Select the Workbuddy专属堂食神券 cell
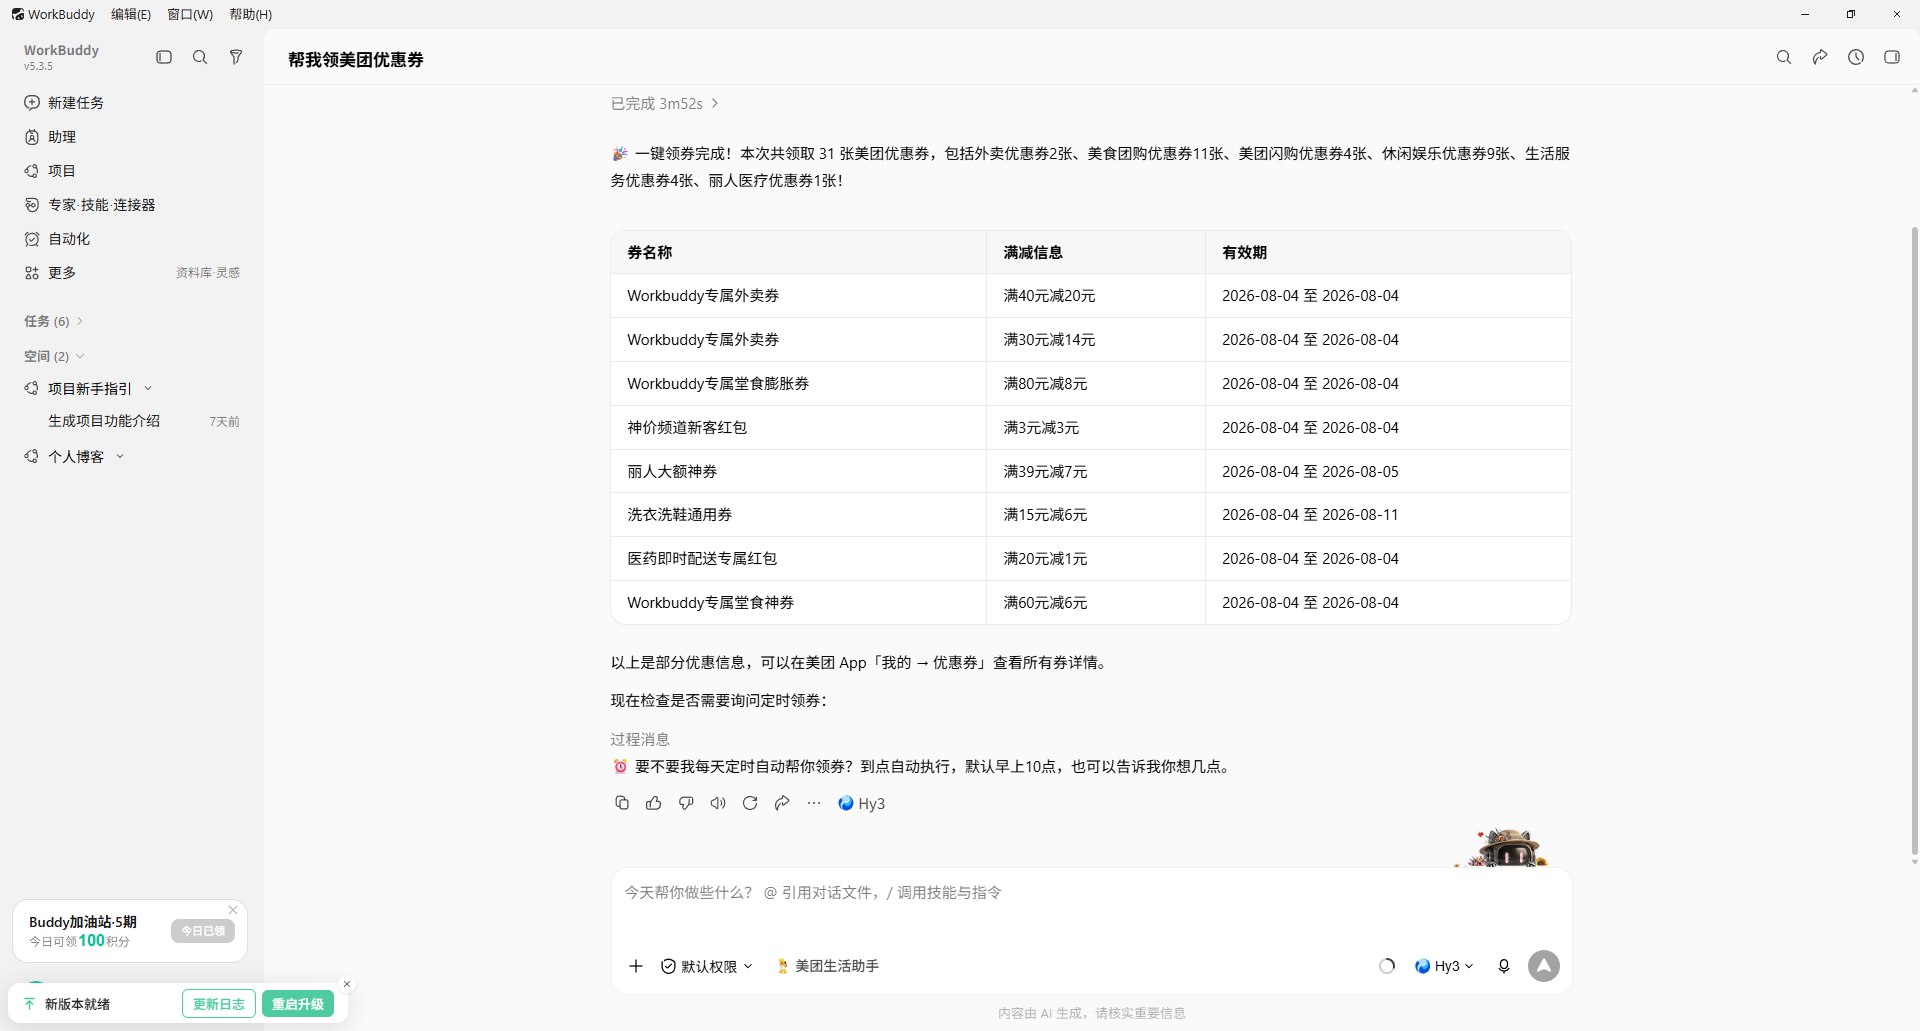 coord(798,603)
